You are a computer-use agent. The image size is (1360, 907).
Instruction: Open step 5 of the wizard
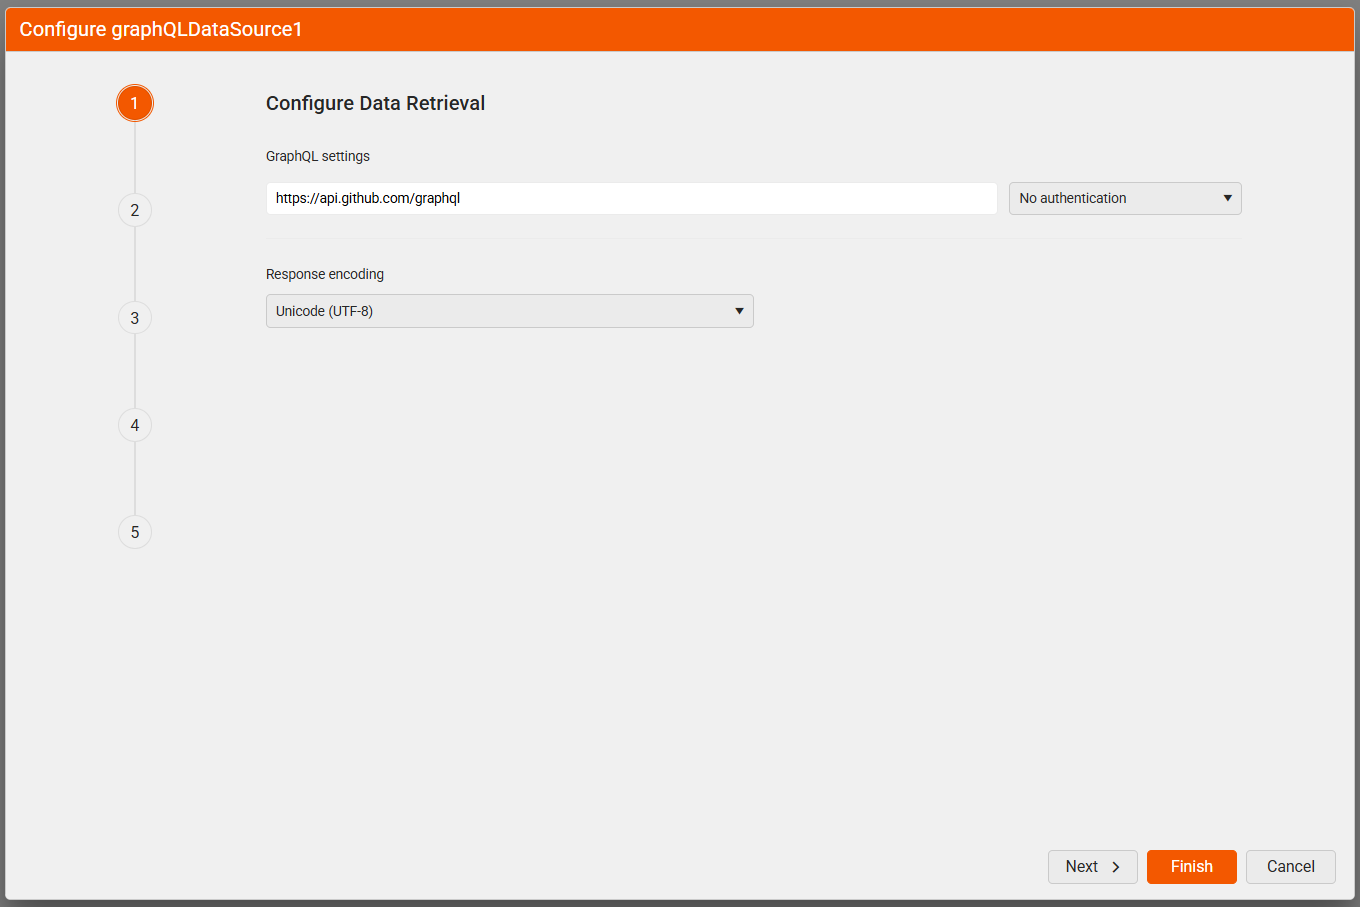pos(134,532)
